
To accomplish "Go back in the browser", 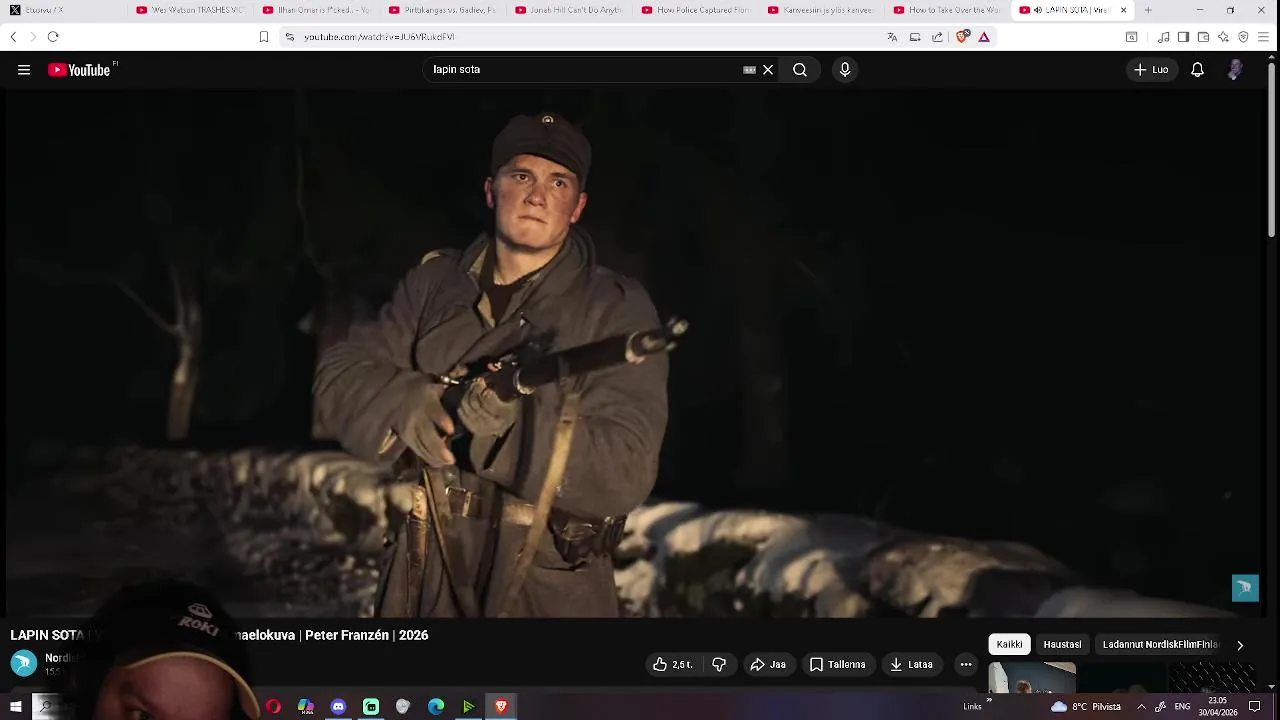I will pyautogui.click(x=13, y=37).
